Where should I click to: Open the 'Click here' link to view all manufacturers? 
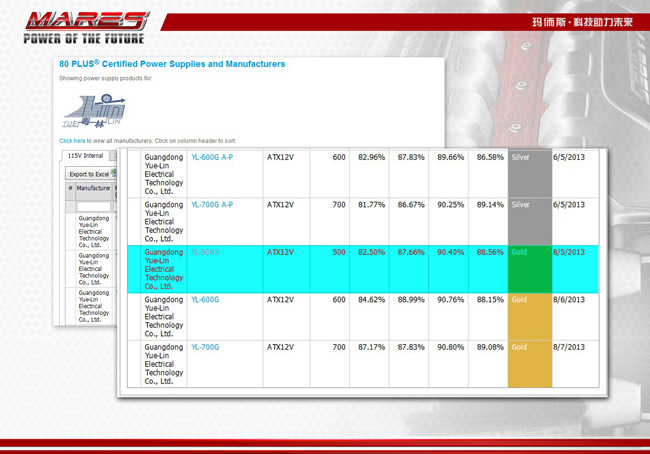[72, 141]
